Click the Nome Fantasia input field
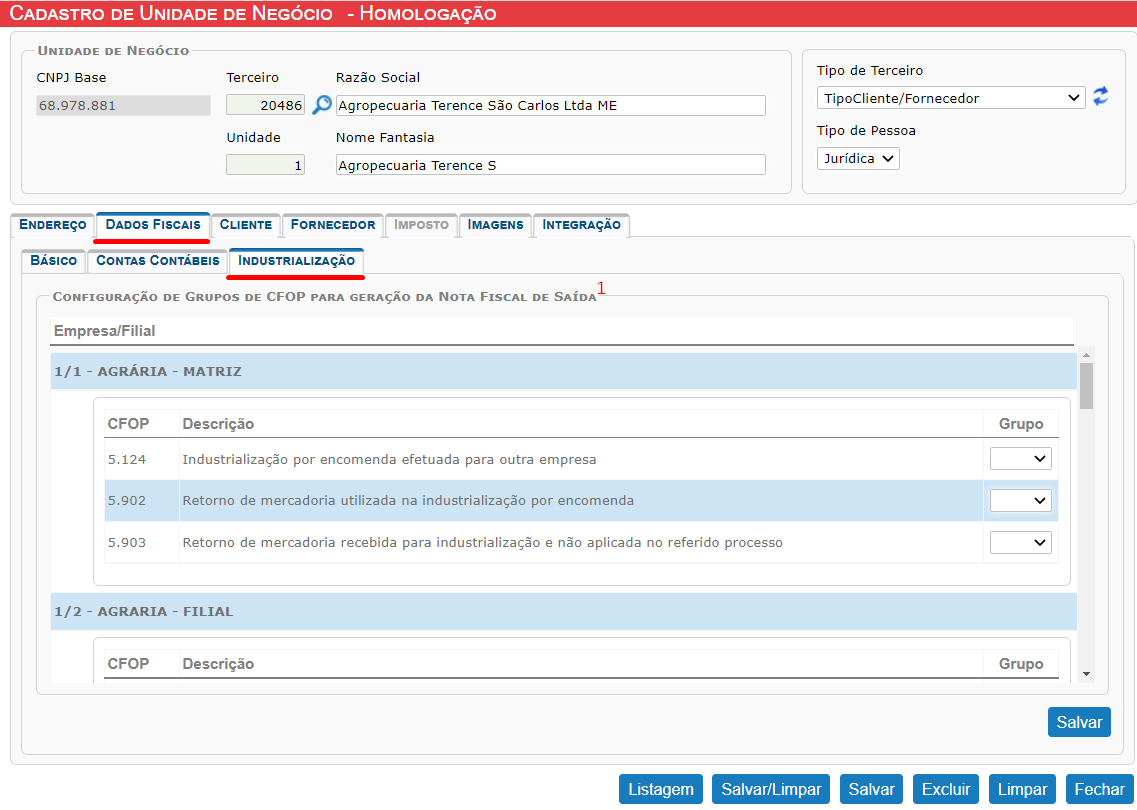 (x=550, y=165)
